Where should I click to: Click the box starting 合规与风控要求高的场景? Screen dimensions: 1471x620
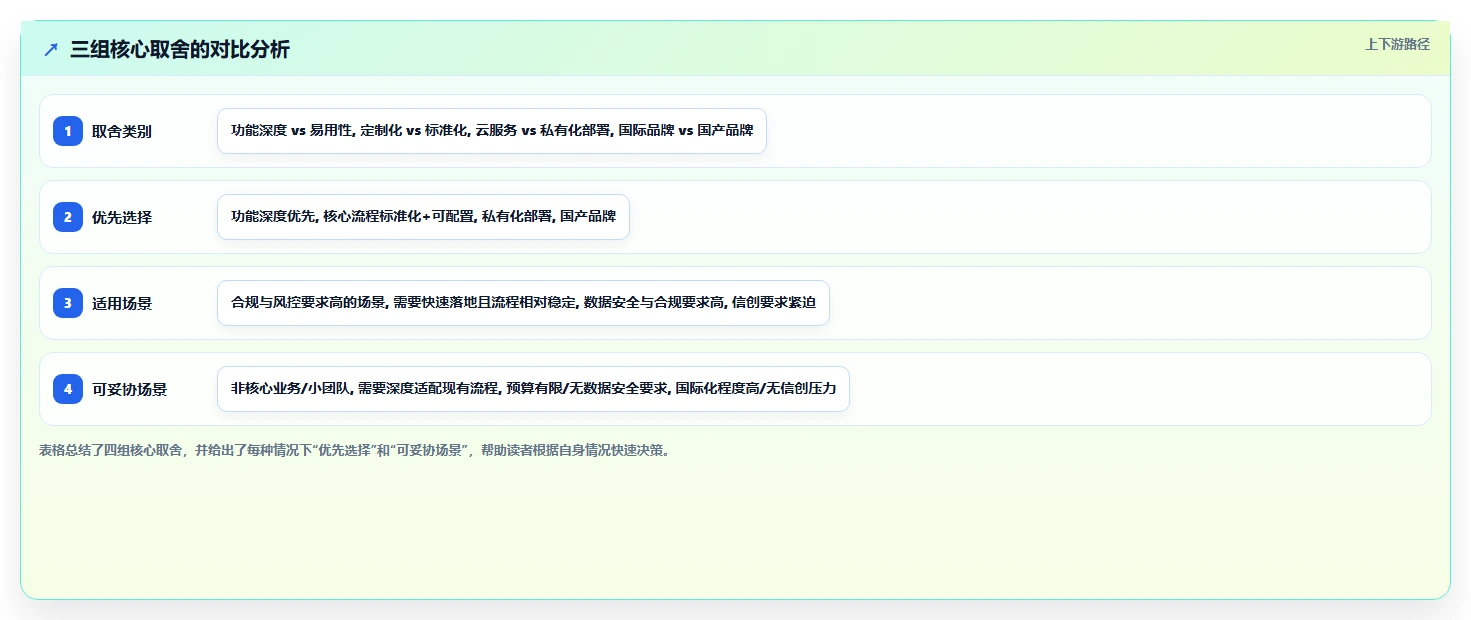coord(523,303)
